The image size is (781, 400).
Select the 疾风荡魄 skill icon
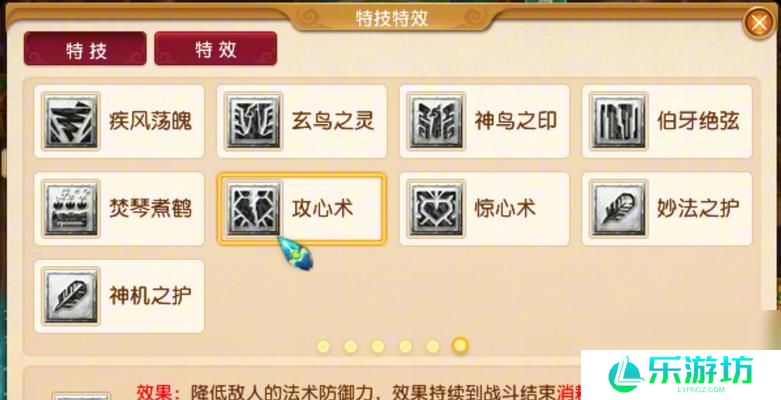tap(71, 121)
